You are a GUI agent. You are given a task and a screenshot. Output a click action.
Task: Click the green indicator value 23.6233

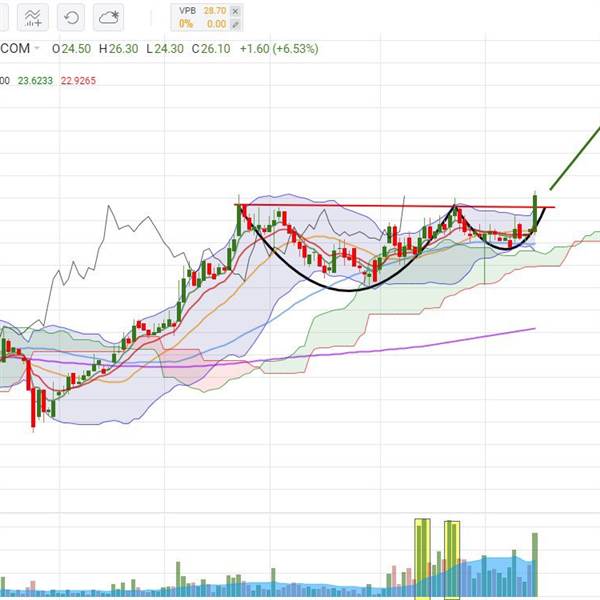point(35,81)
